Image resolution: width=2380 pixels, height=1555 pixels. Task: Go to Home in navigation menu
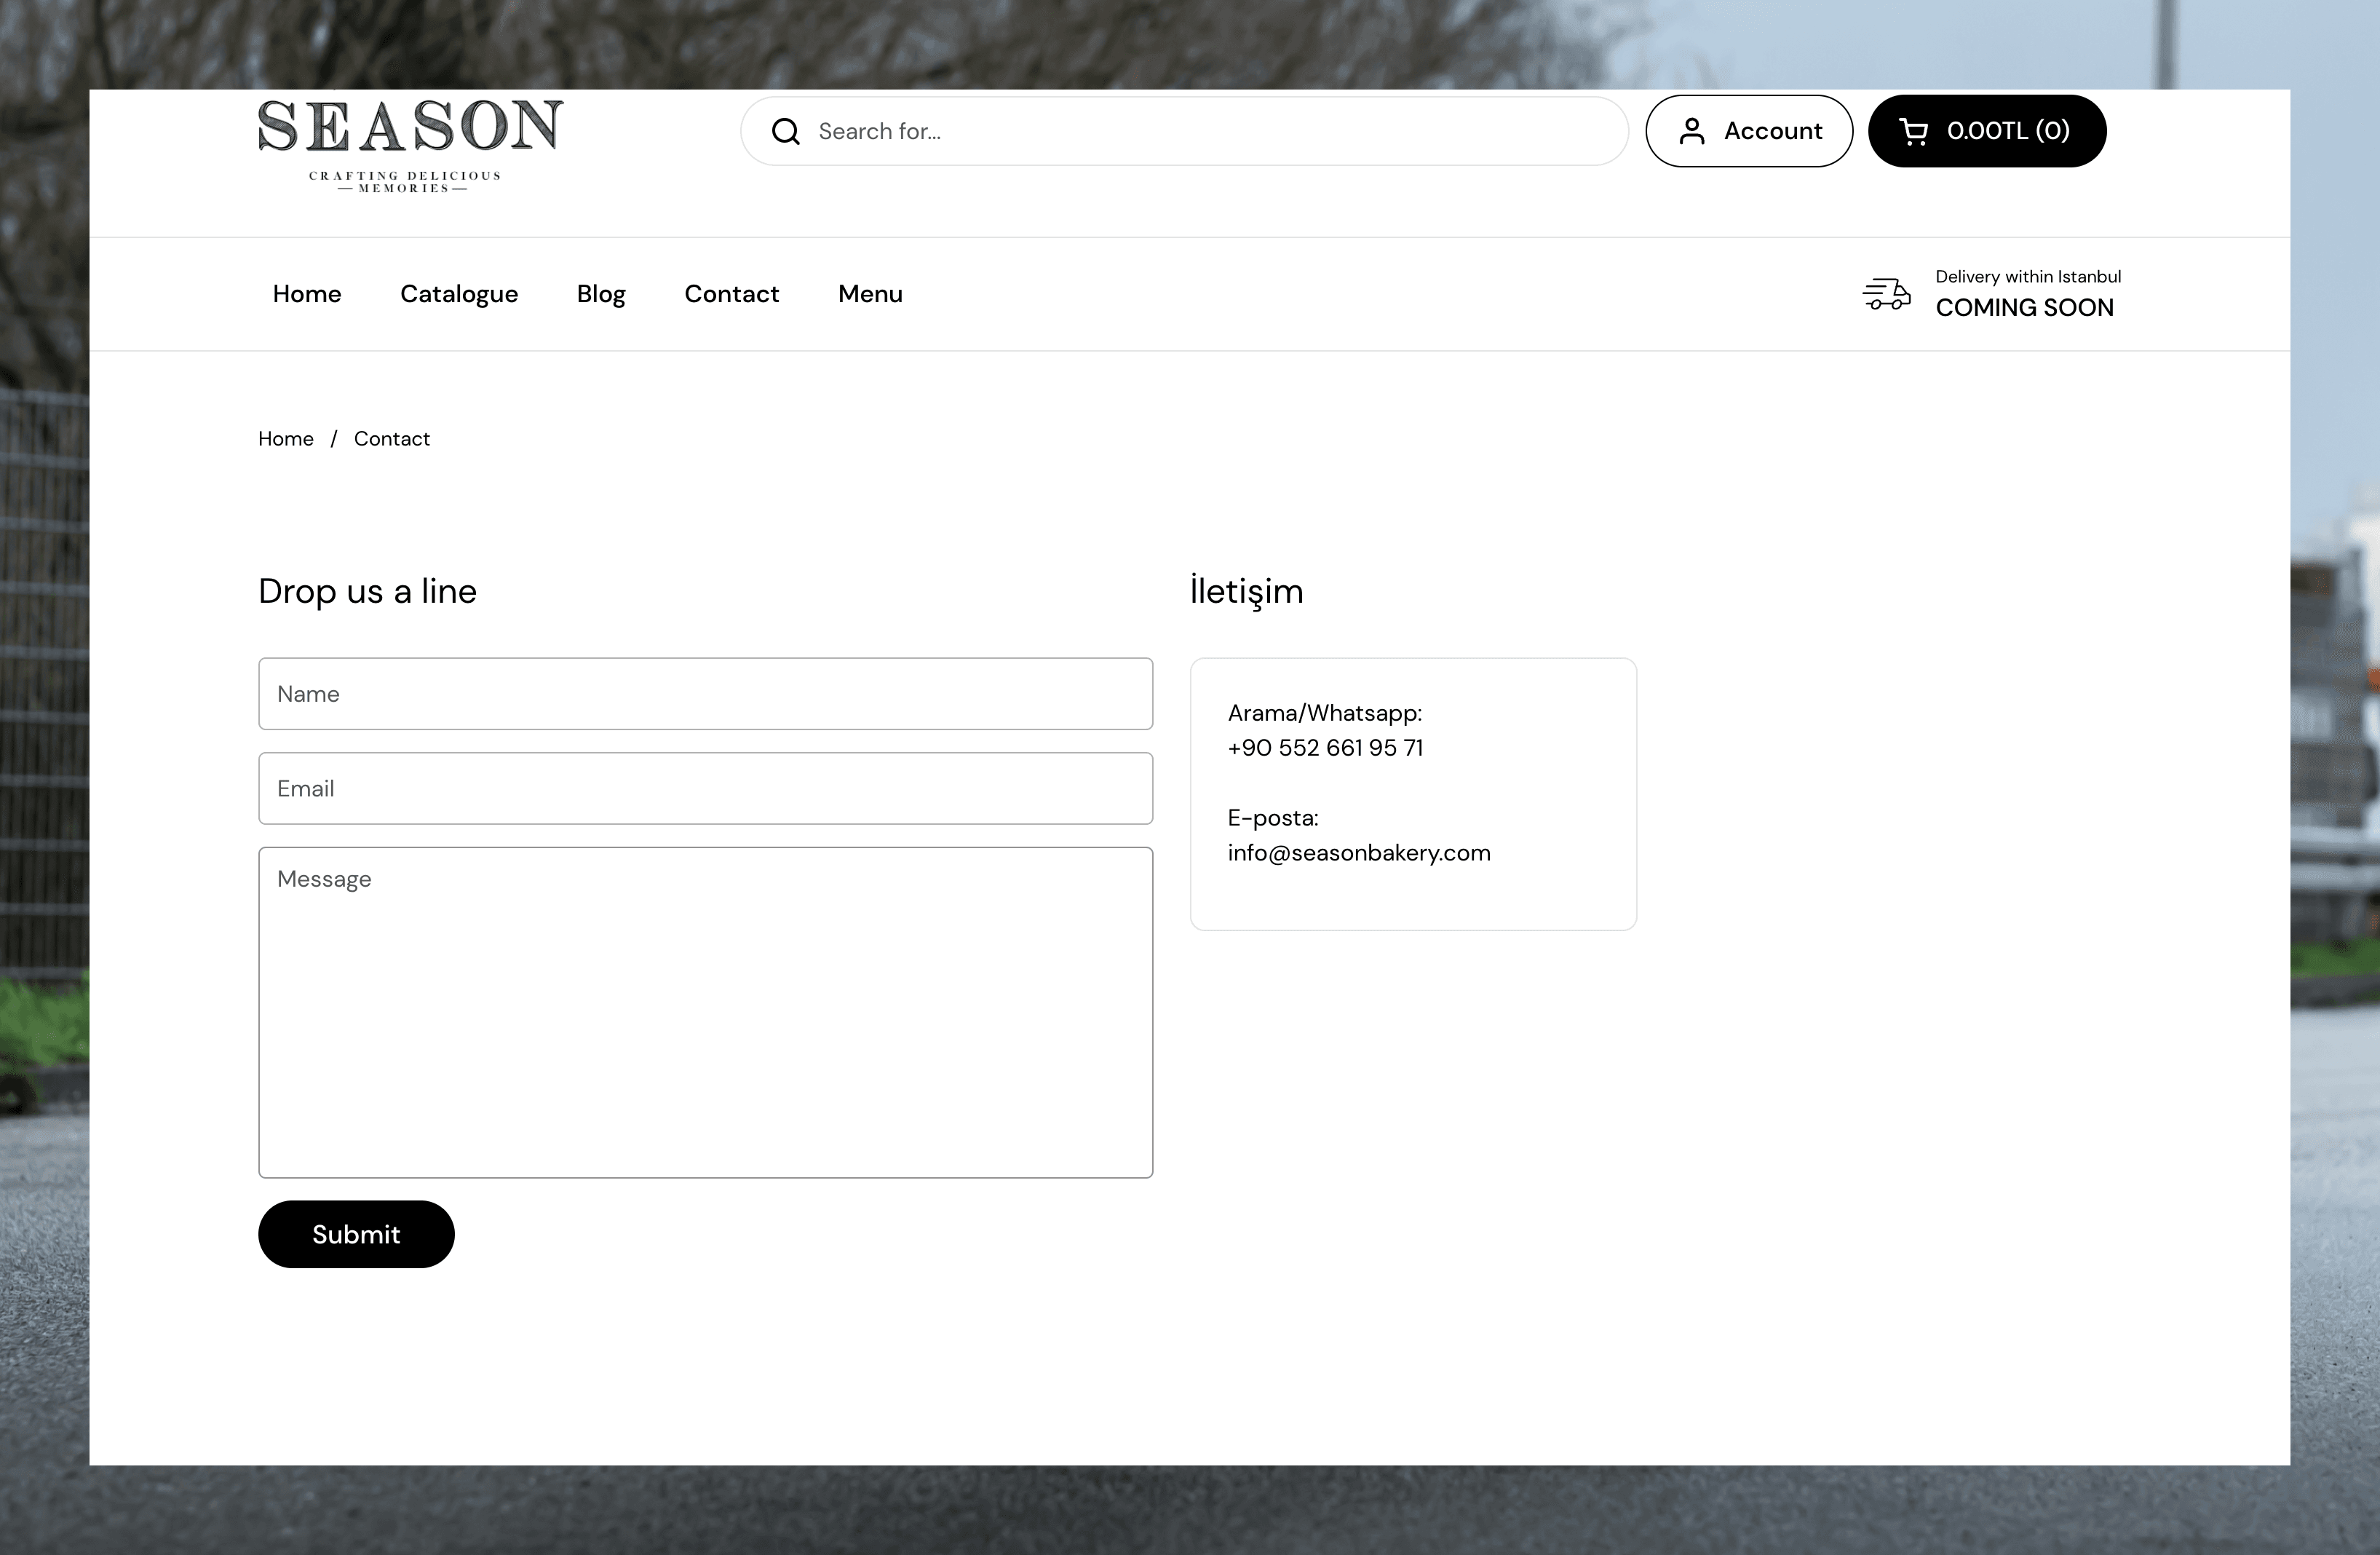(x=307, y=294)
